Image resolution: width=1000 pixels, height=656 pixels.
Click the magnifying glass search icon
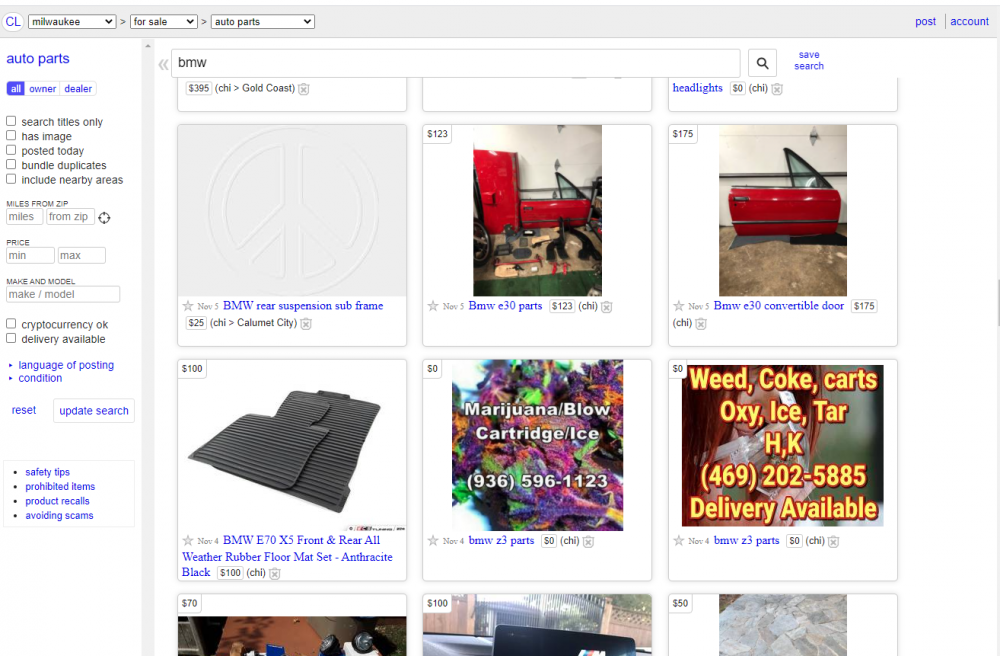[x=762, y=62]
